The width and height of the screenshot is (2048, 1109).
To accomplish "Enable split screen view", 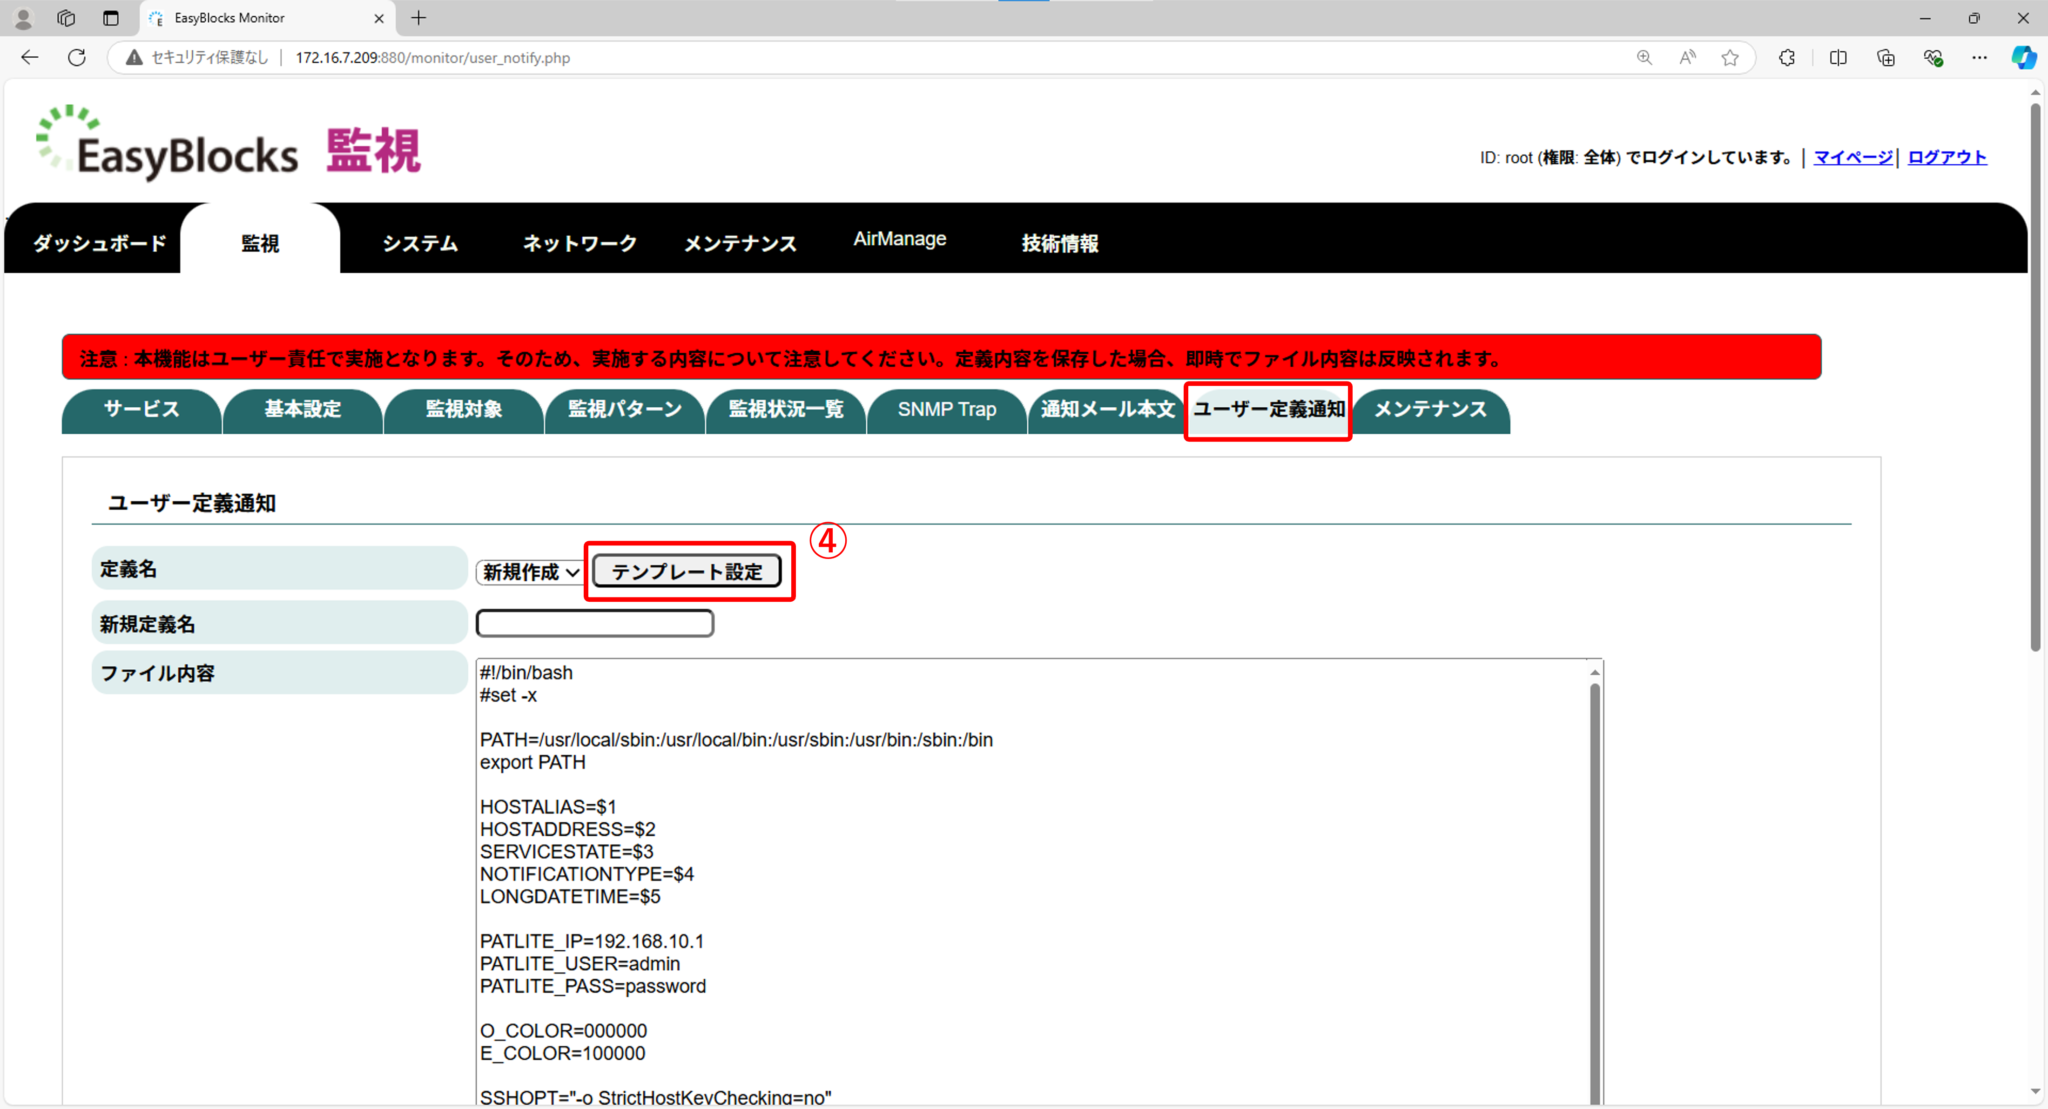I will 1838,57.
